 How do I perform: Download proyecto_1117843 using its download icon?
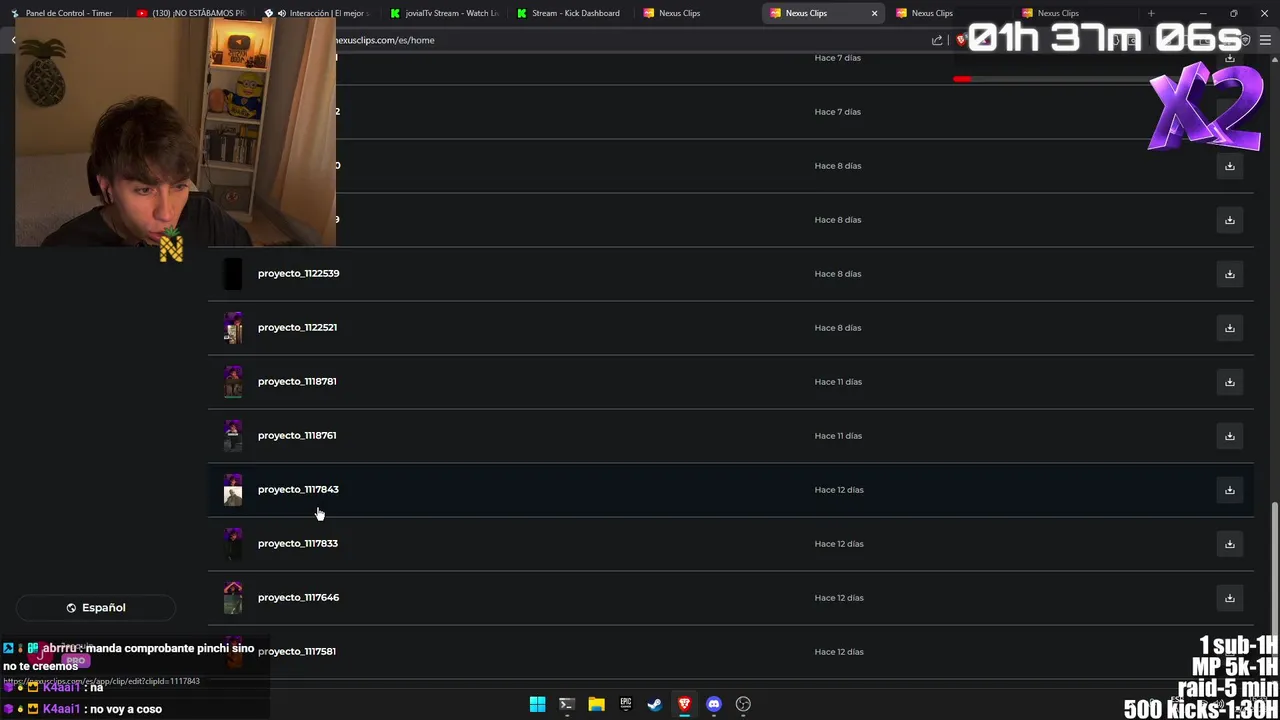click(1230, 490)
